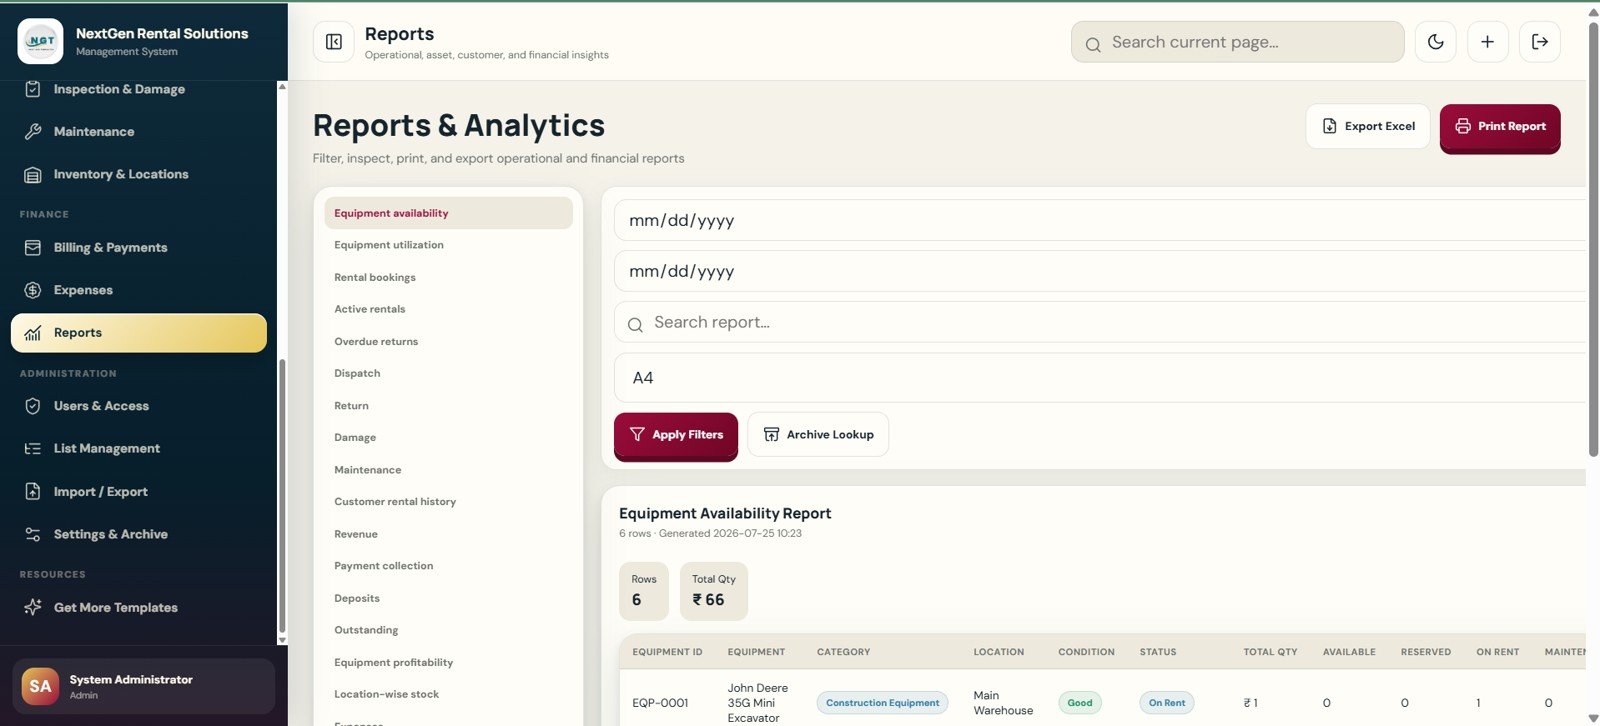Viewport: 1600px width, 726px height.
Task: Click the magnifier icon in Search current page
Action: tap(1093, 44)
